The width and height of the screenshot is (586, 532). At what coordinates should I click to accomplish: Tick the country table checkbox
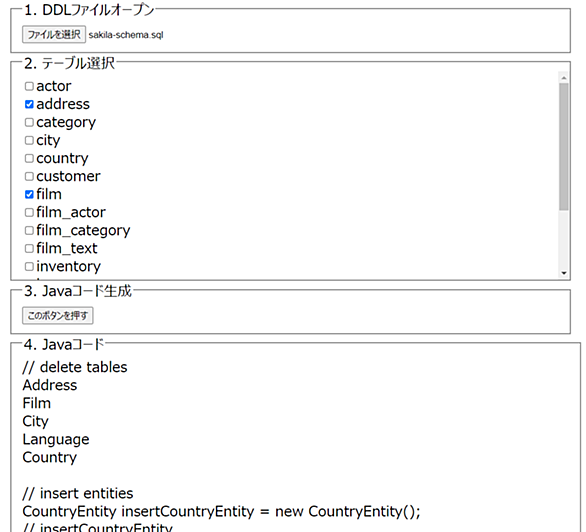[x=29, y=158]
